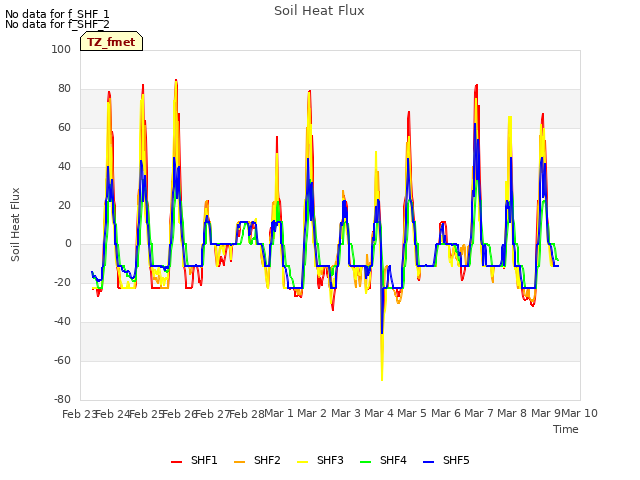Click the 20 y-axis tick label
Image resolution: width=640 pixels, height=480 pixels.
(64, 205)
